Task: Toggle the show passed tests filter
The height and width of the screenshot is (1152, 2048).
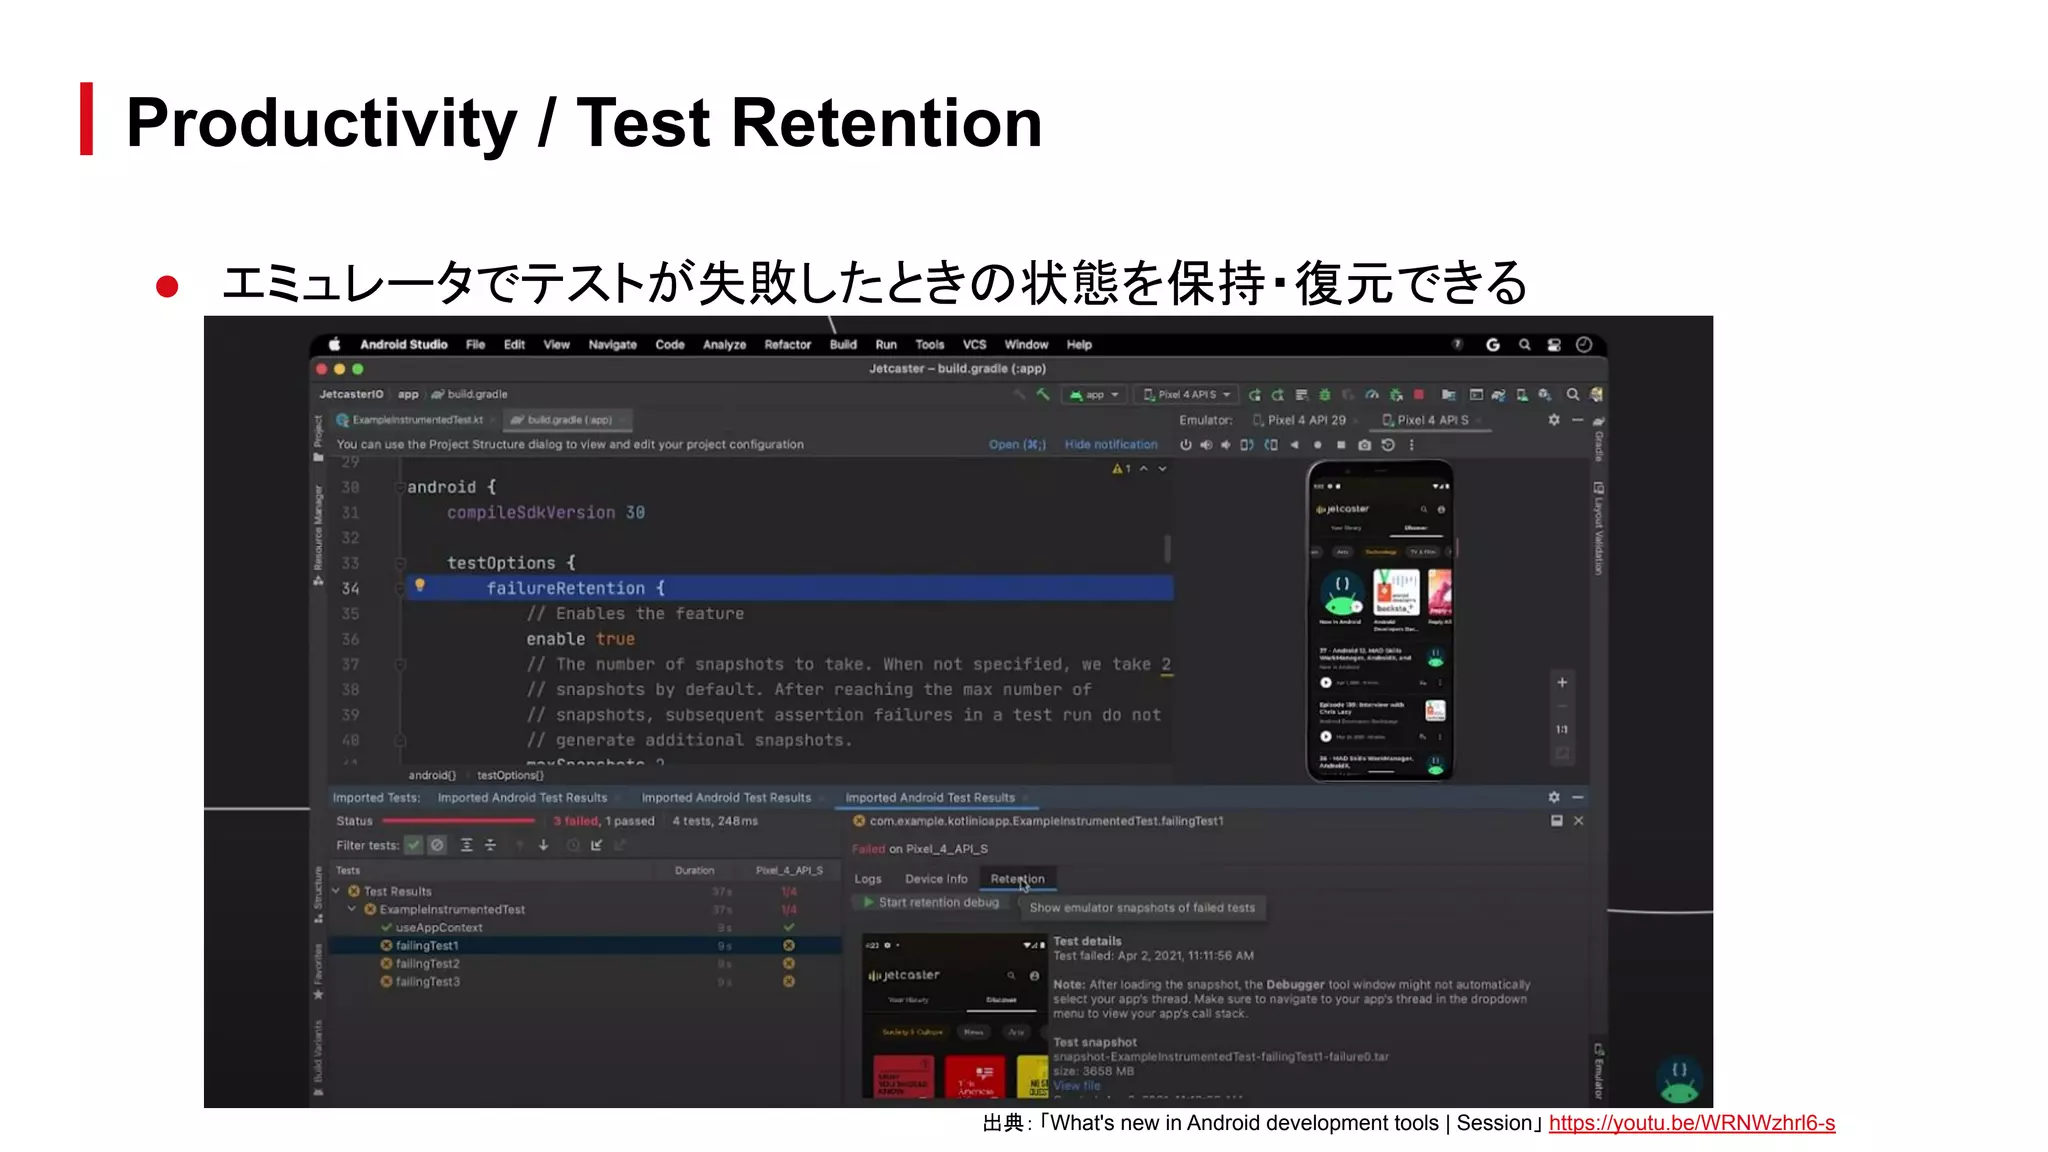Action: pyautogui.click(x=413, y=846)
